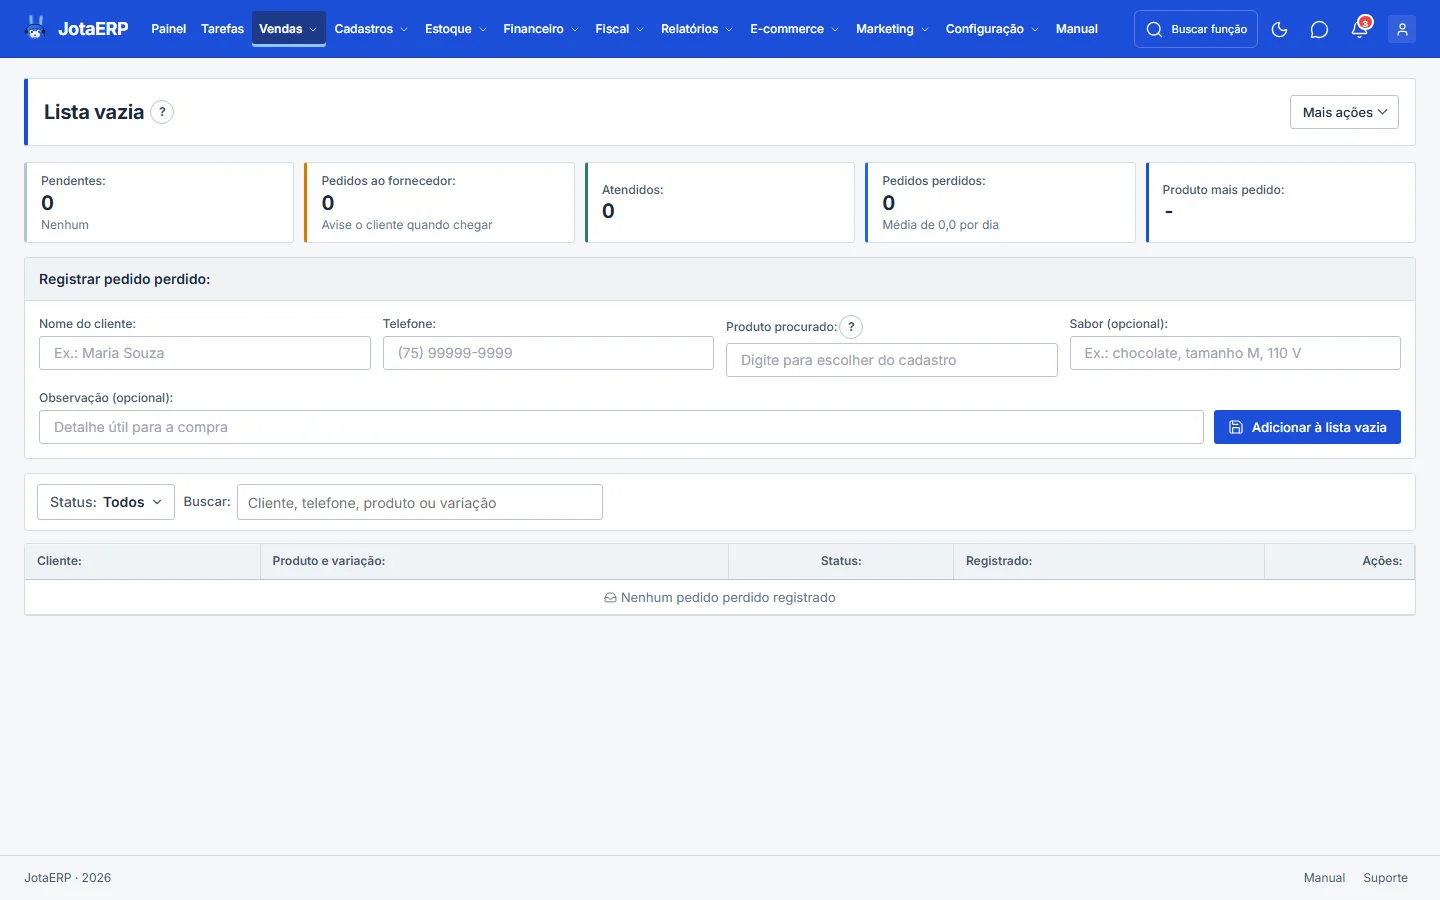Expand the Configuração menu

[x=992, y=29]
